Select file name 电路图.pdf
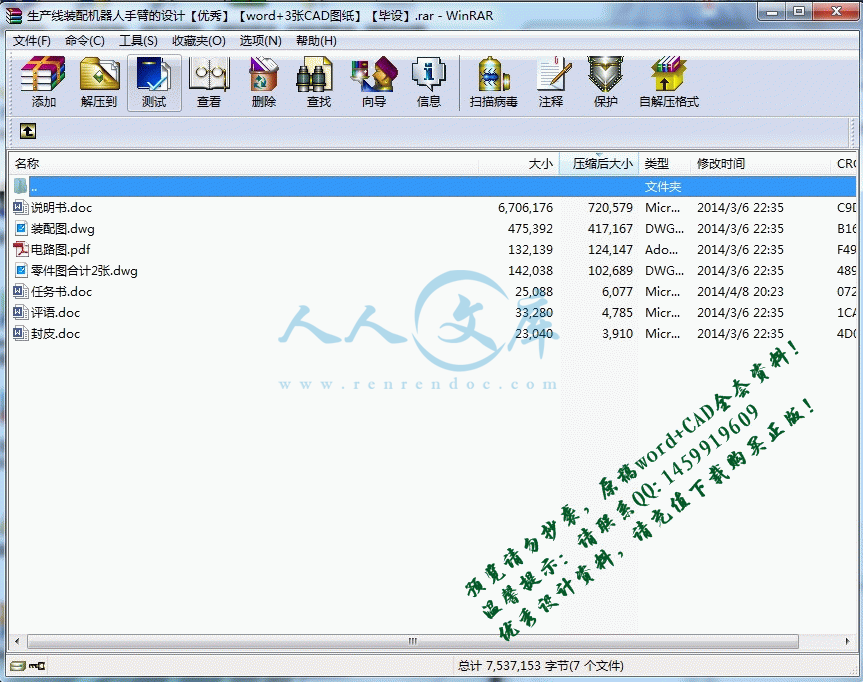 pos(61,249)
